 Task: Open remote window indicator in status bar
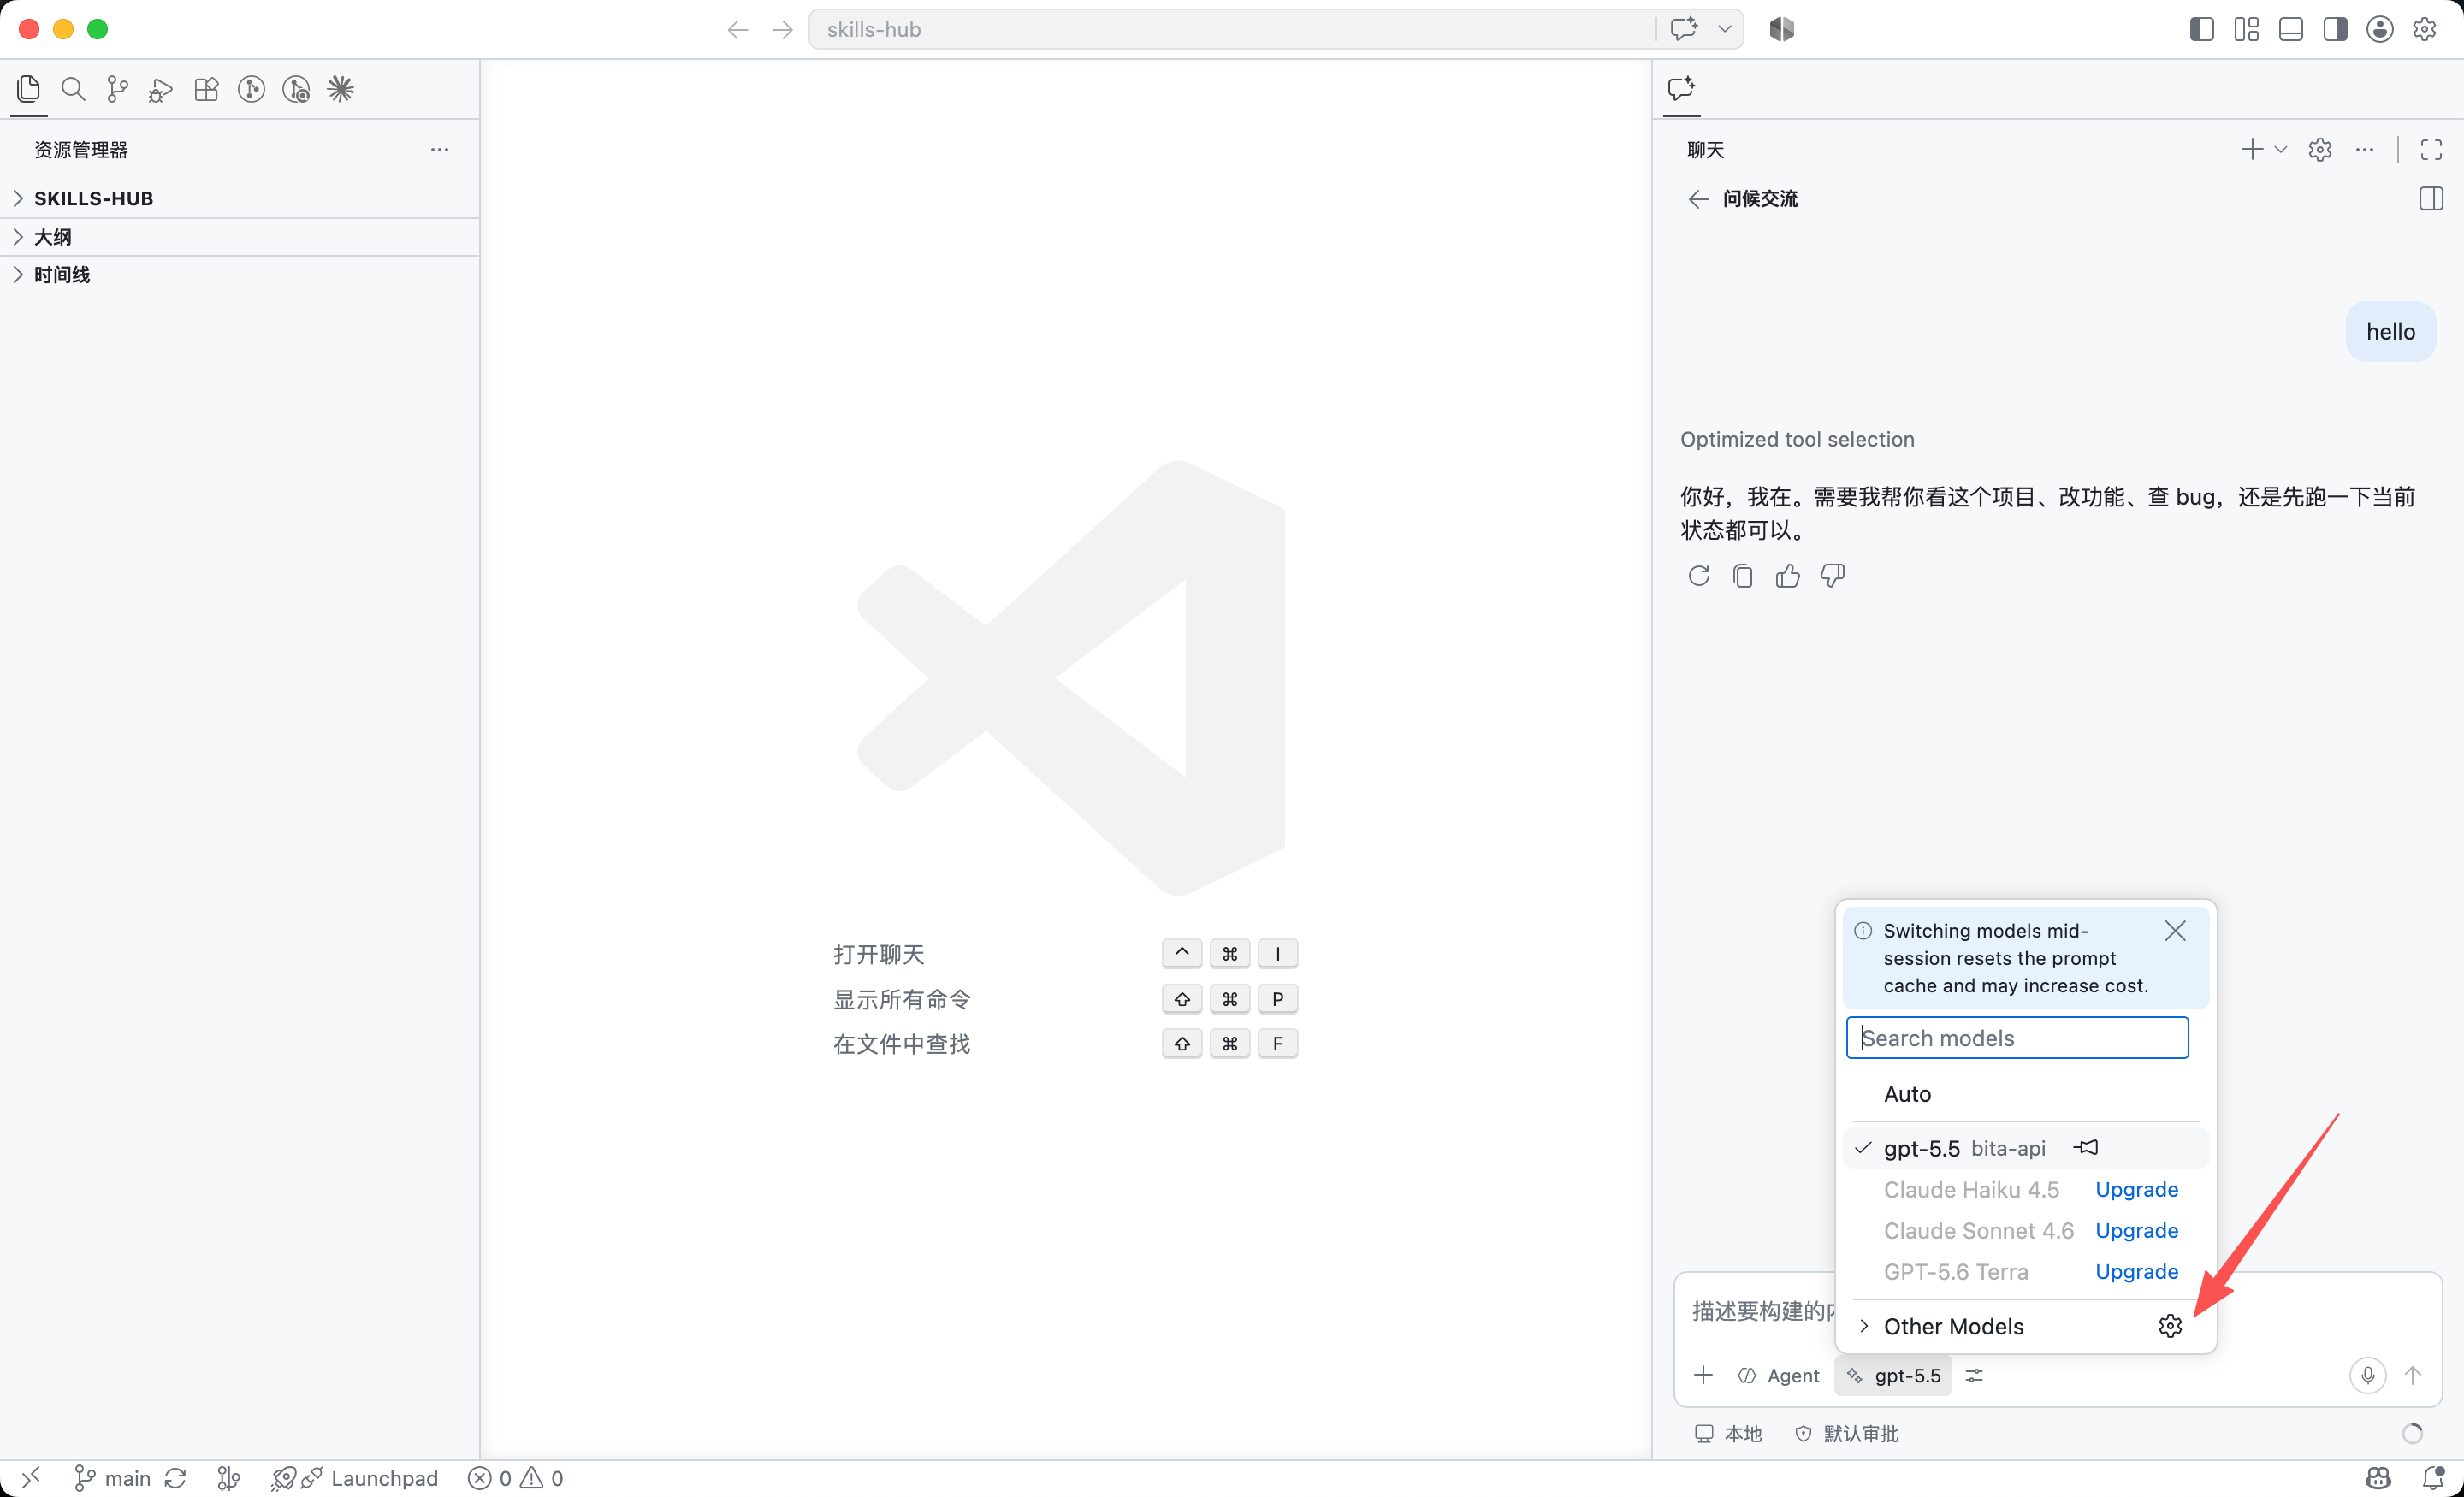31,1477
